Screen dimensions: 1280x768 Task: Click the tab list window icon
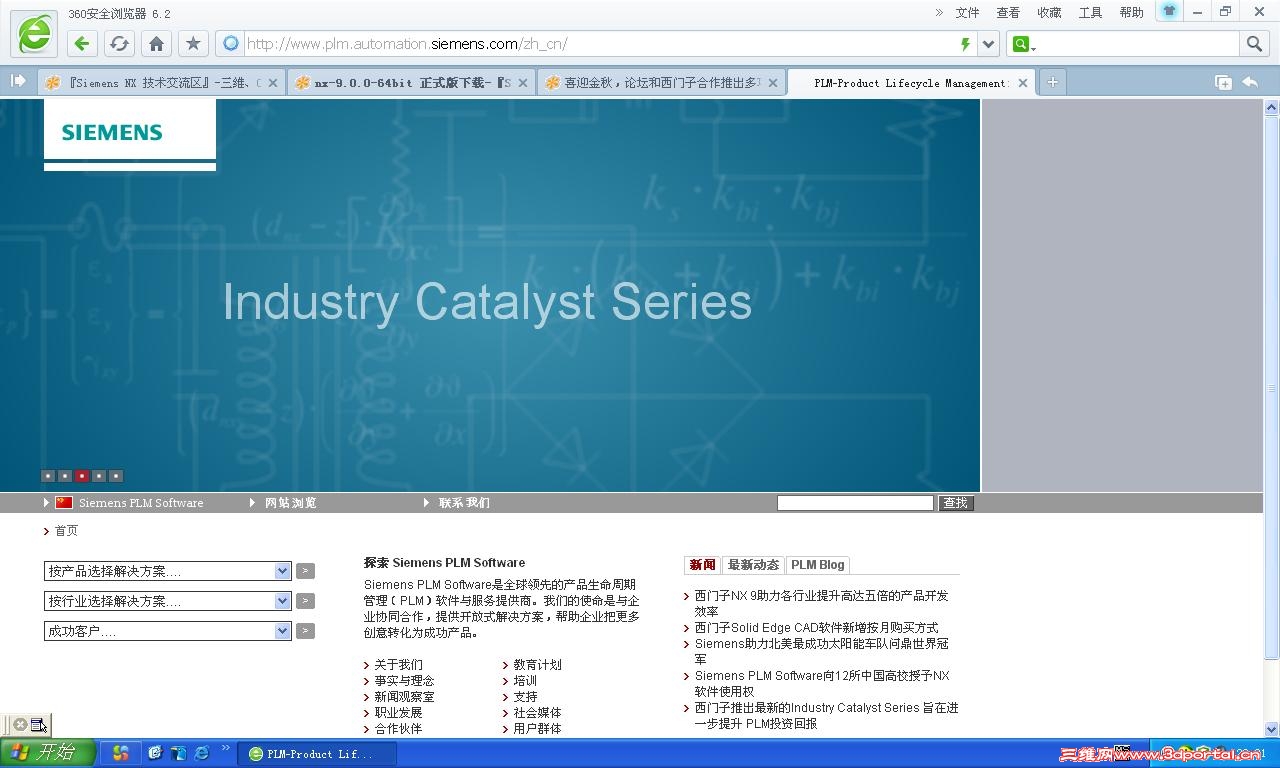(1223, 82)
